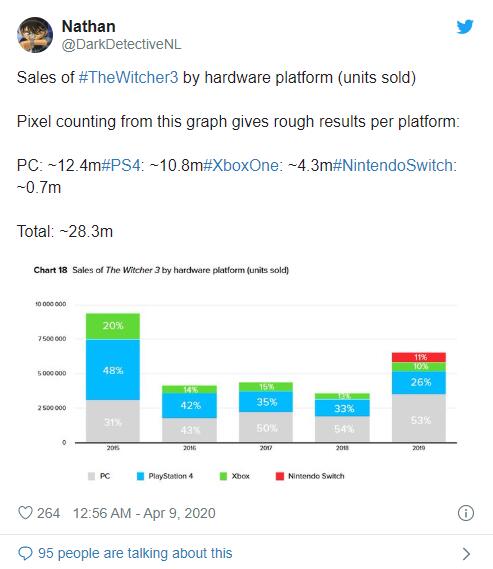This screenshot has height=569, width=493.
Task: Open the #XboxOne hashtag link
Action: point(241,165)
